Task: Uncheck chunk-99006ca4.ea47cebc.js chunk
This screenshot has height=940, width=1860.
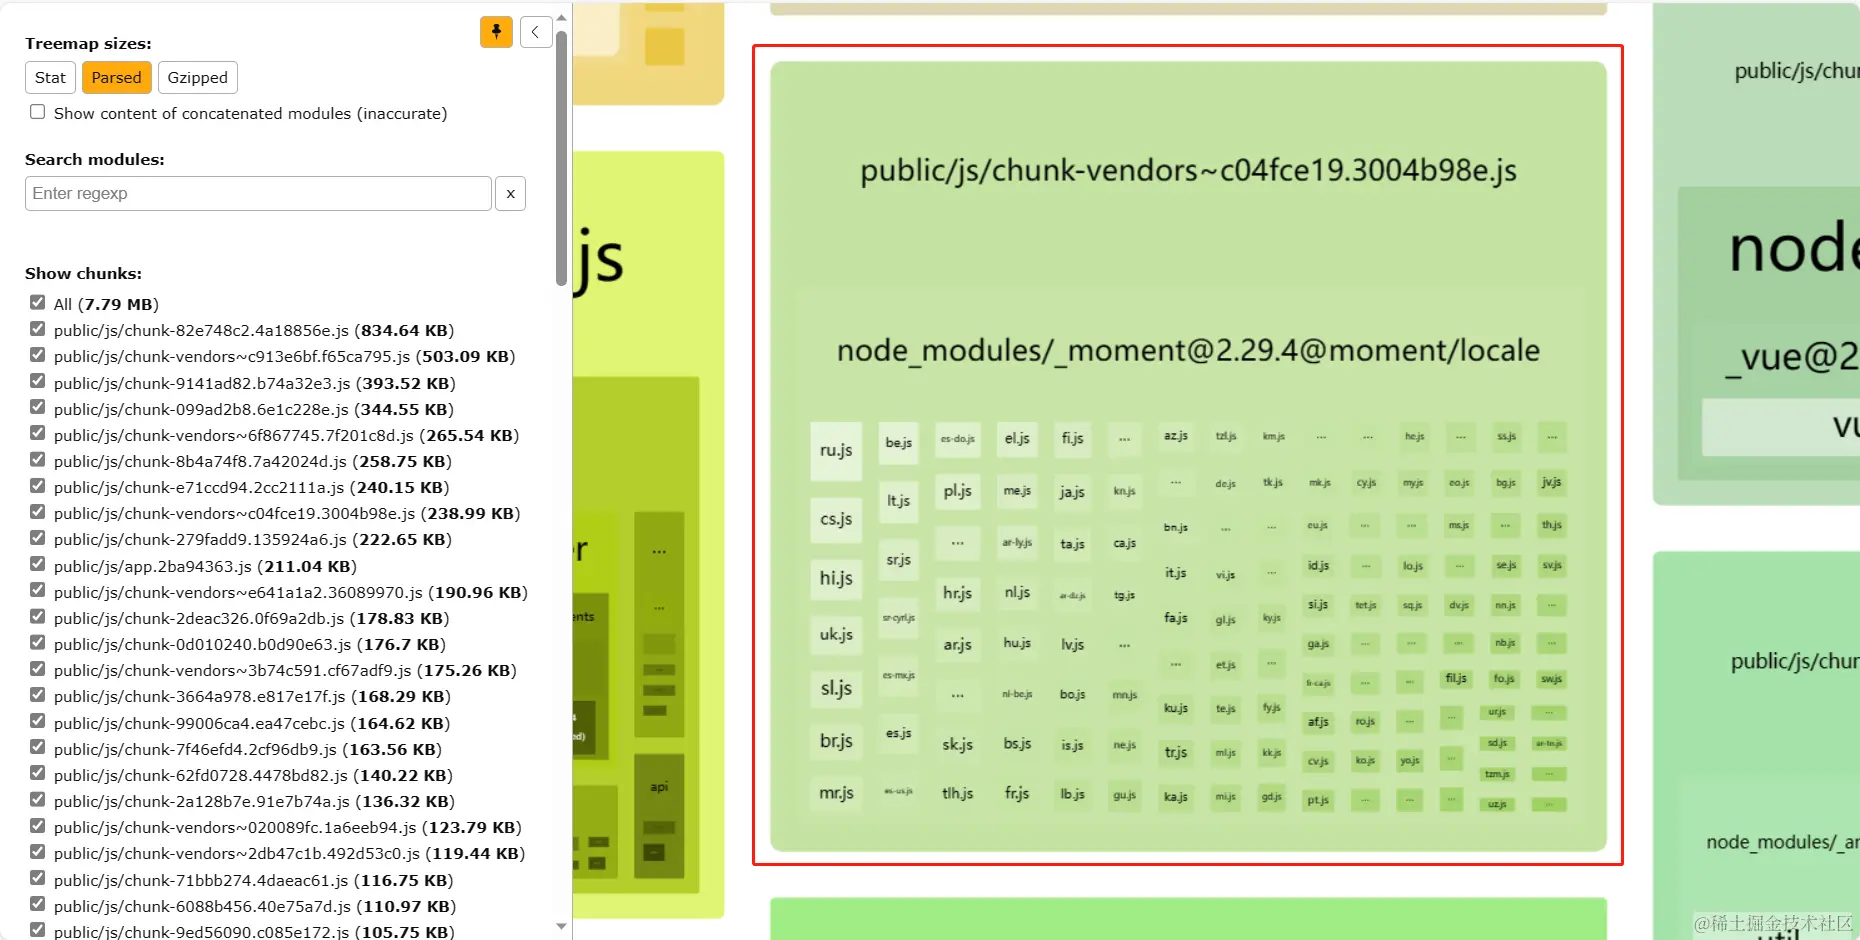Action: (x=38, y=721)
